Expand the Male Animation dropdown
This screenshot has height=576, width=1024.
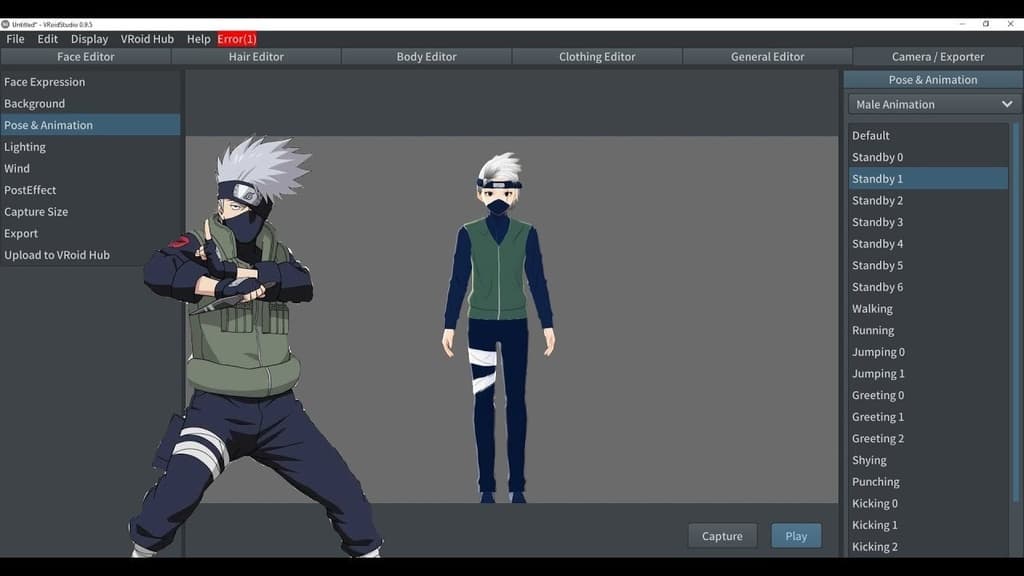[x=934, y=104]
